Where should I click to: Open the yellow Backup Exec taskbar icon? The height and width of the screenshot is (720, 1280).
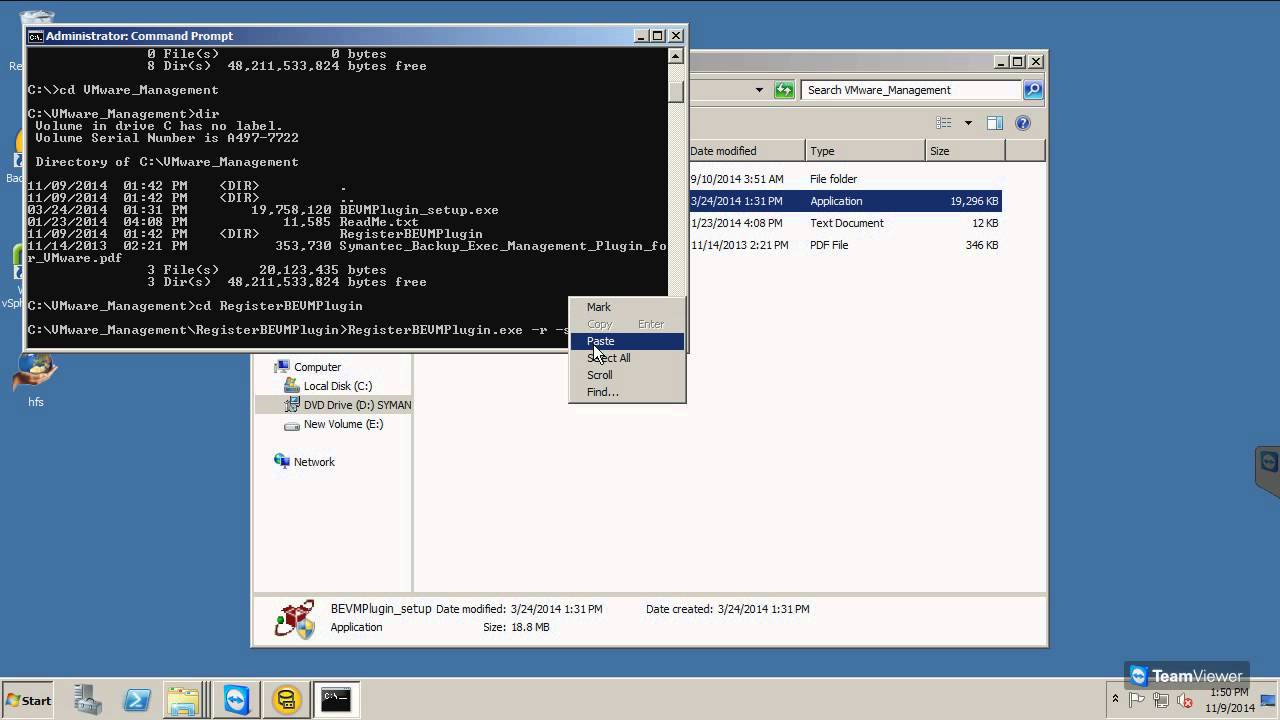point(286,700)
